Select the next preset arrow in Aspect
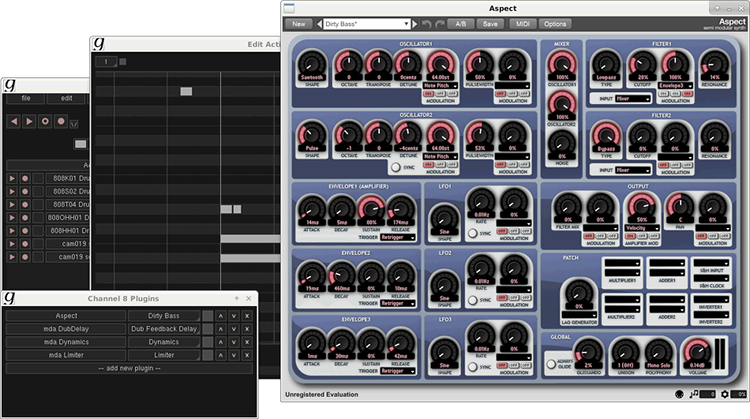The width and height of the screenshot is (750, 419). [415, 24]
